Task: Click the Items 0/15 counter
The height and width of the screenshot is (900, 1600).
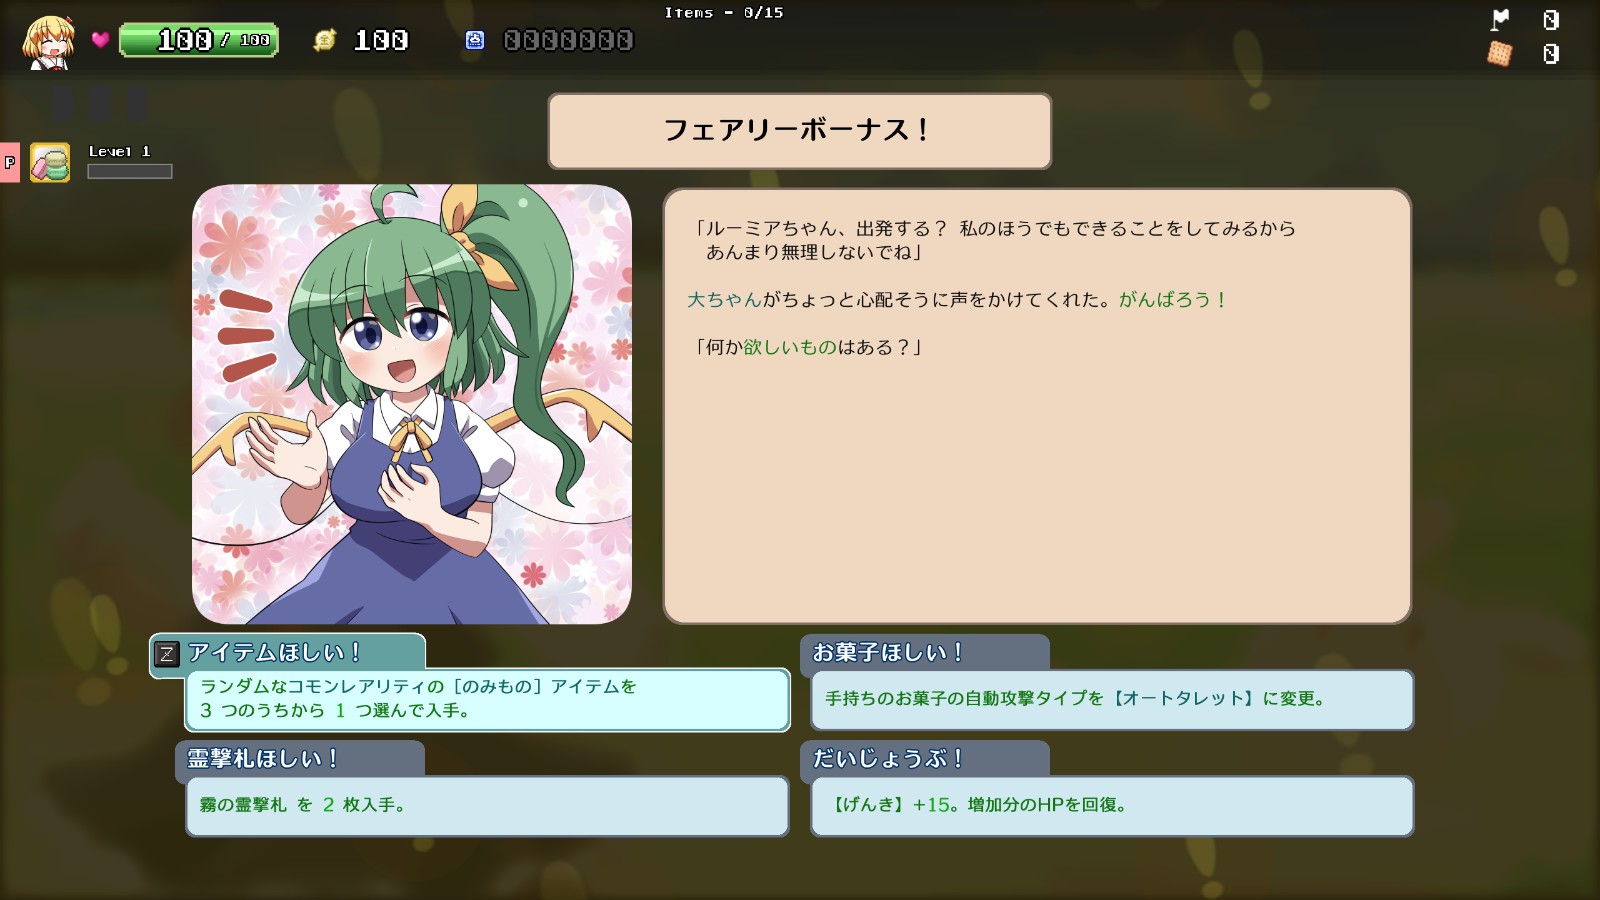Action: point(724,13)
